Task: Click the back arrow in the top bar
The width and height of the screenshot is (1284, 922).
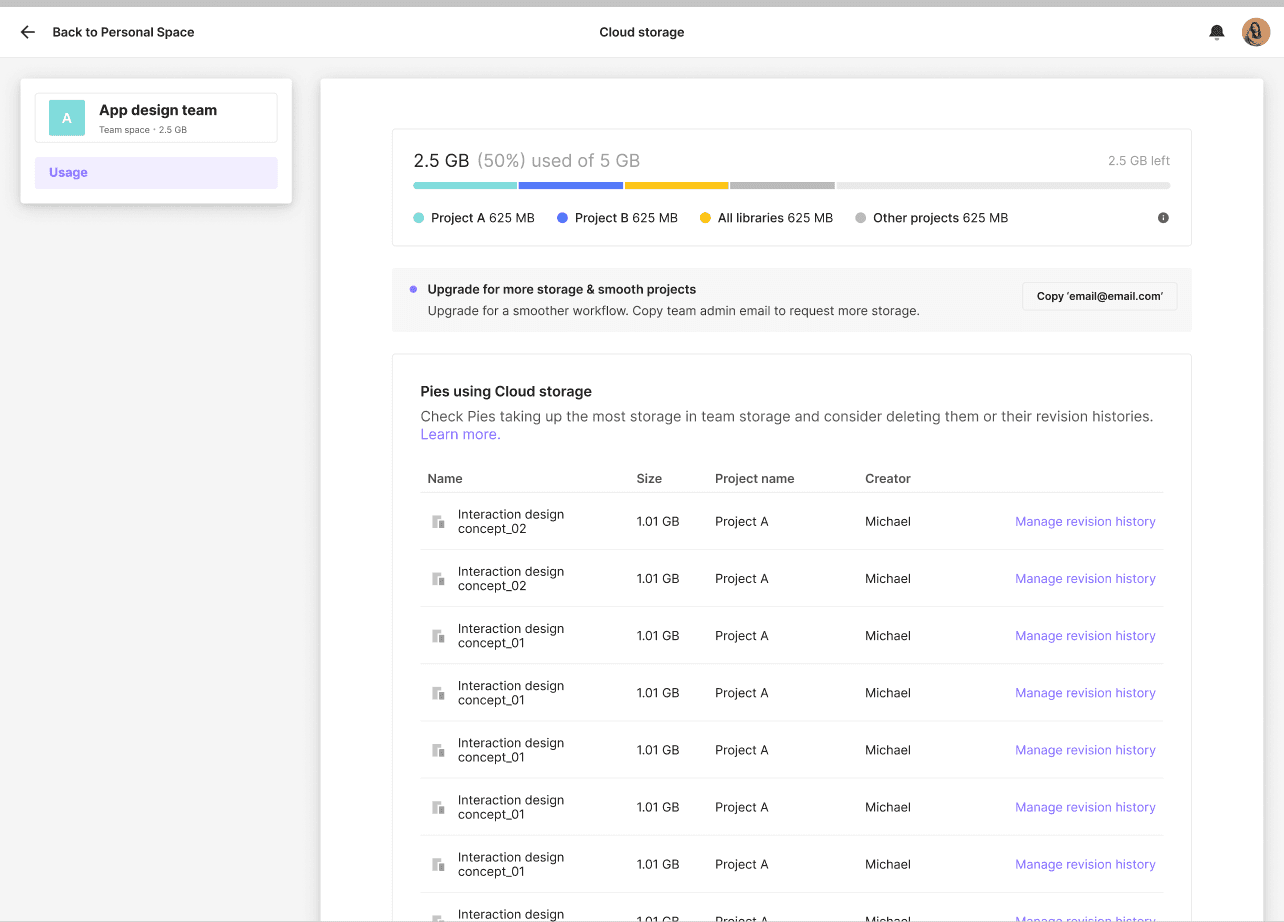Action: click(x=27, y=31)
